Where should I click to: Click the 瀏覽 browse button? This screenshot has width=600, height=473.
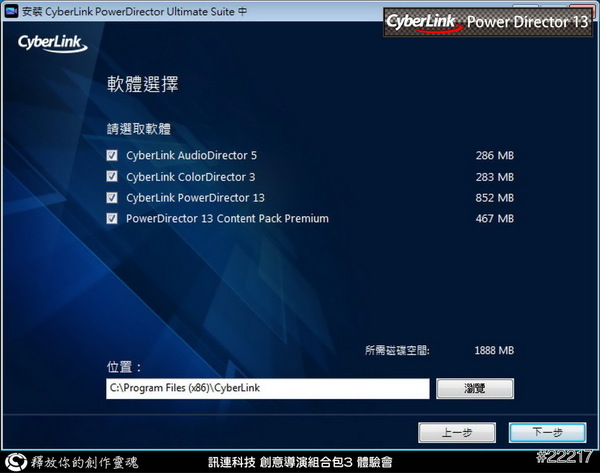475,388
